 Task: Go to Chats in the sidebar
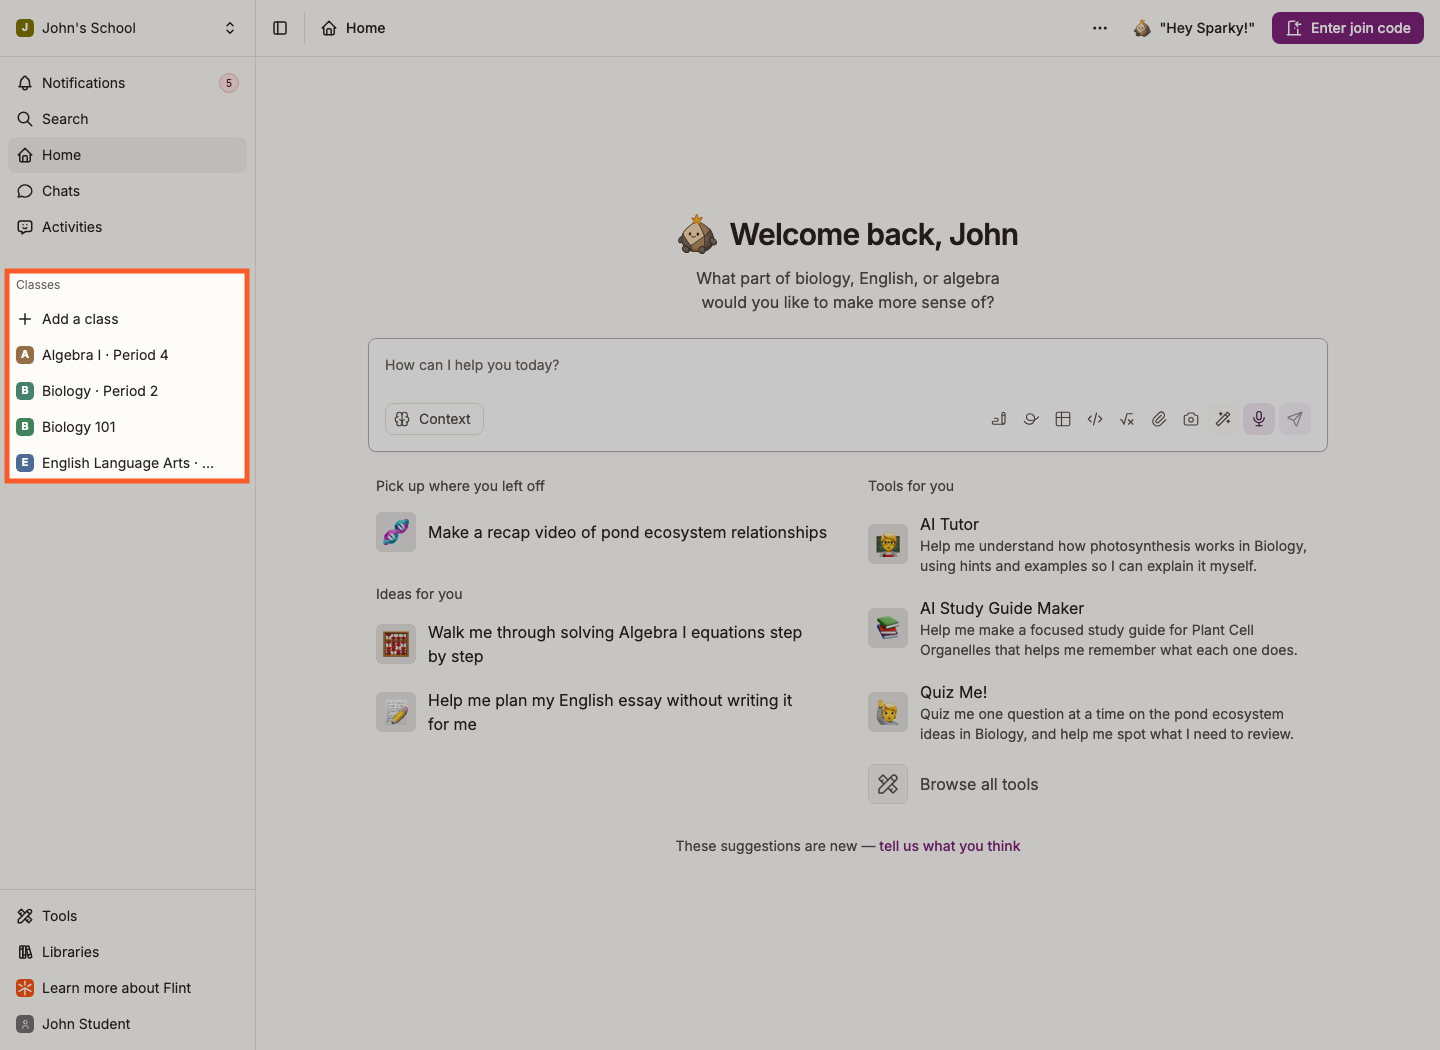127,191
